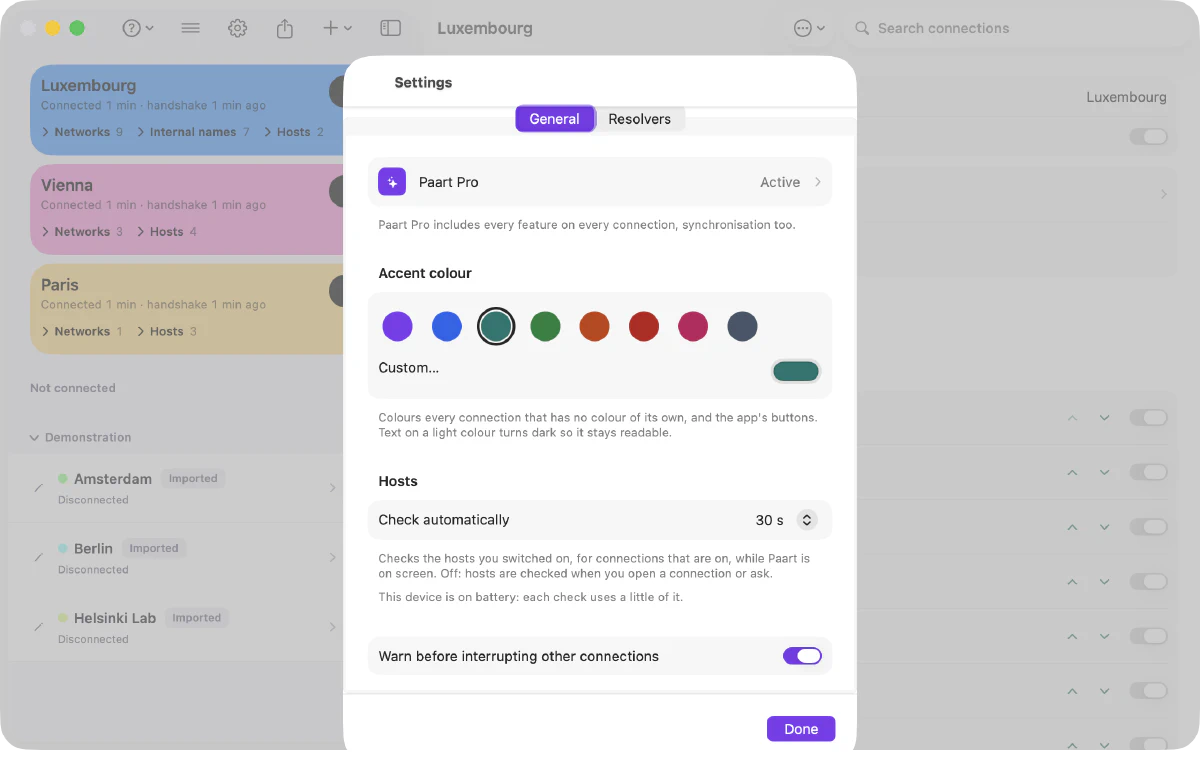This screenshot has width=1200, height=763.
Task: Open Helsinki Lab details via its chevron
Action: (333, 627)
